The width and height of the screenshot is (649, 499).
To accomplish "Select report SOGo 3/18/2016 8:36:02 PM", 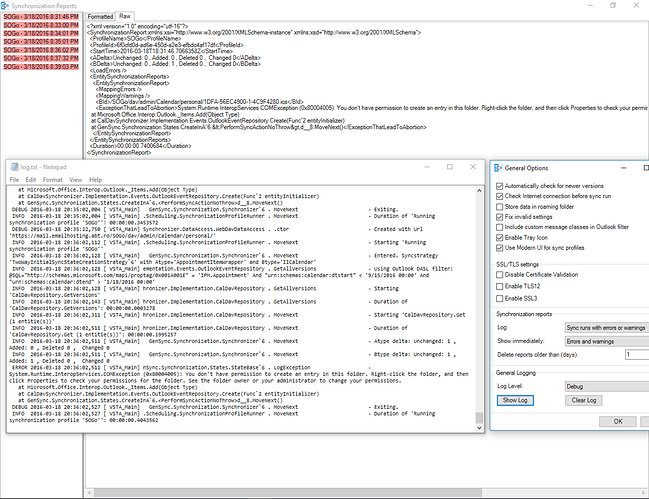I will [41, 50].
